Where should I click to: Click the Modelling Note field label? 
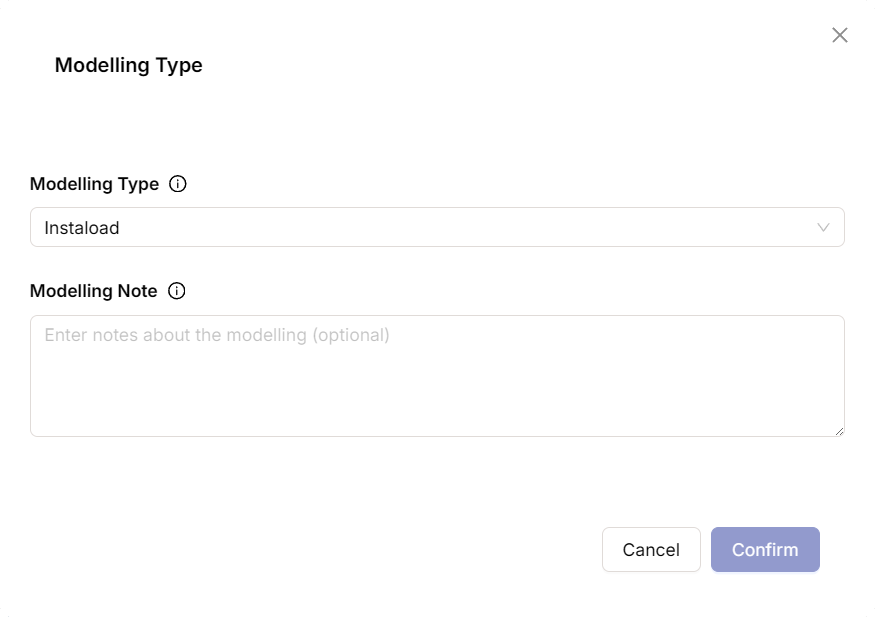coord(93,291)
